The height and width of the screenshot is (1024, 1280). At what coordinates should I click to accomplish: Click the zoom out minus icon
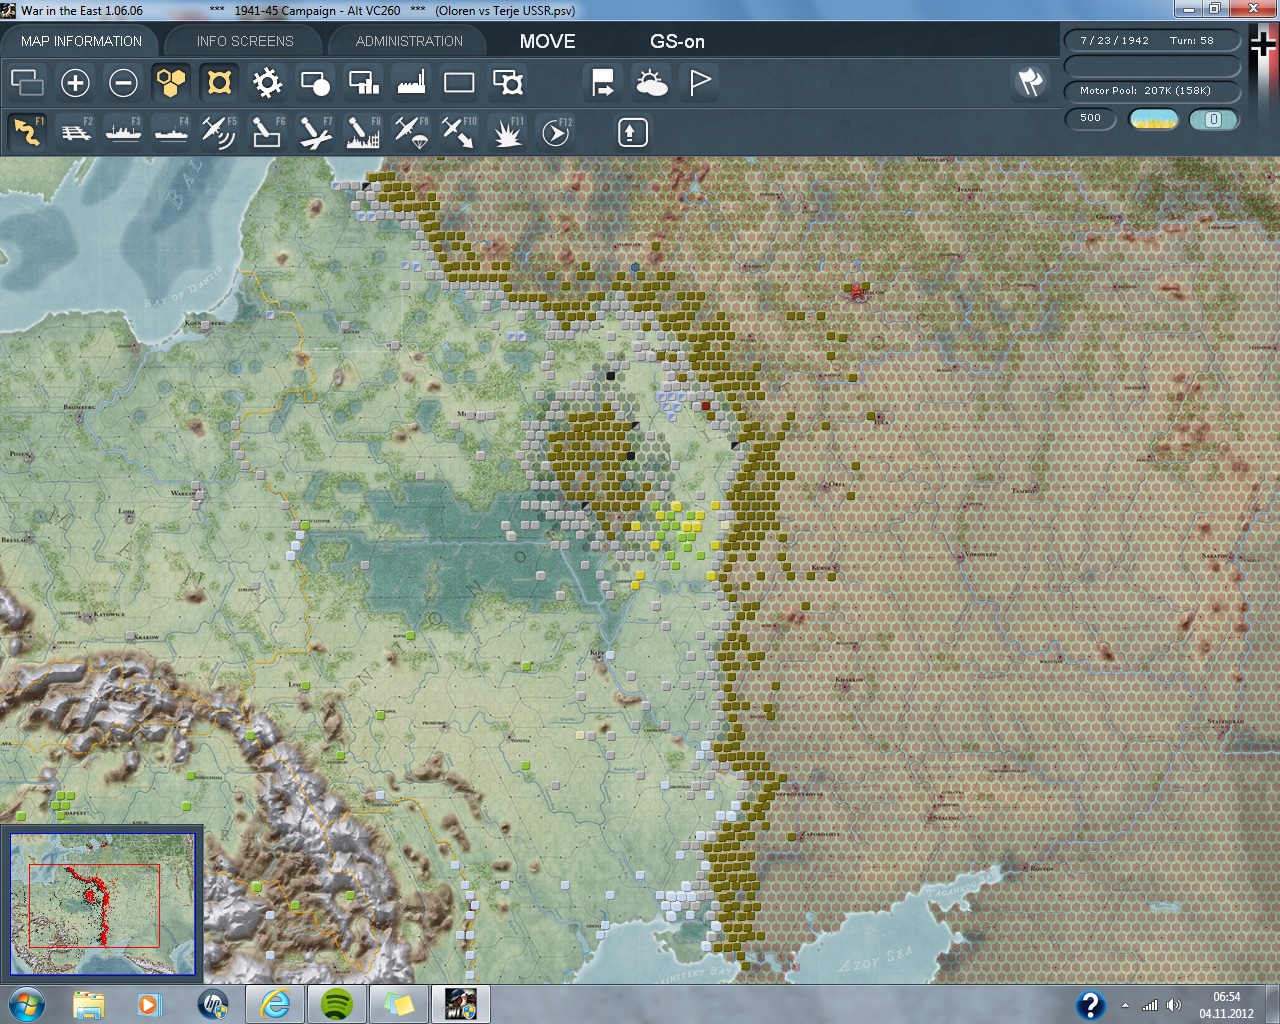[x=123, y=83]
